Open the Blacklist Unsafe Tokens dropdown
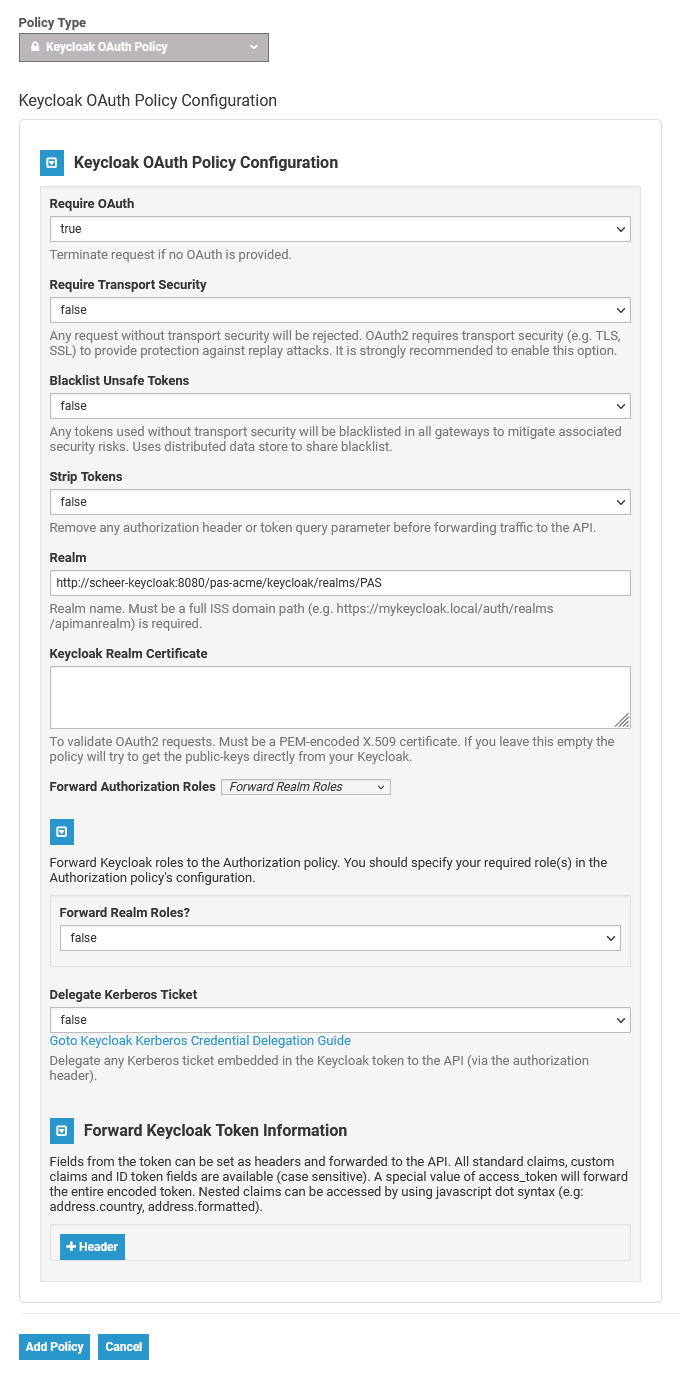The height and width of the screenshot is (1379, 680). [x=340, y=406]
